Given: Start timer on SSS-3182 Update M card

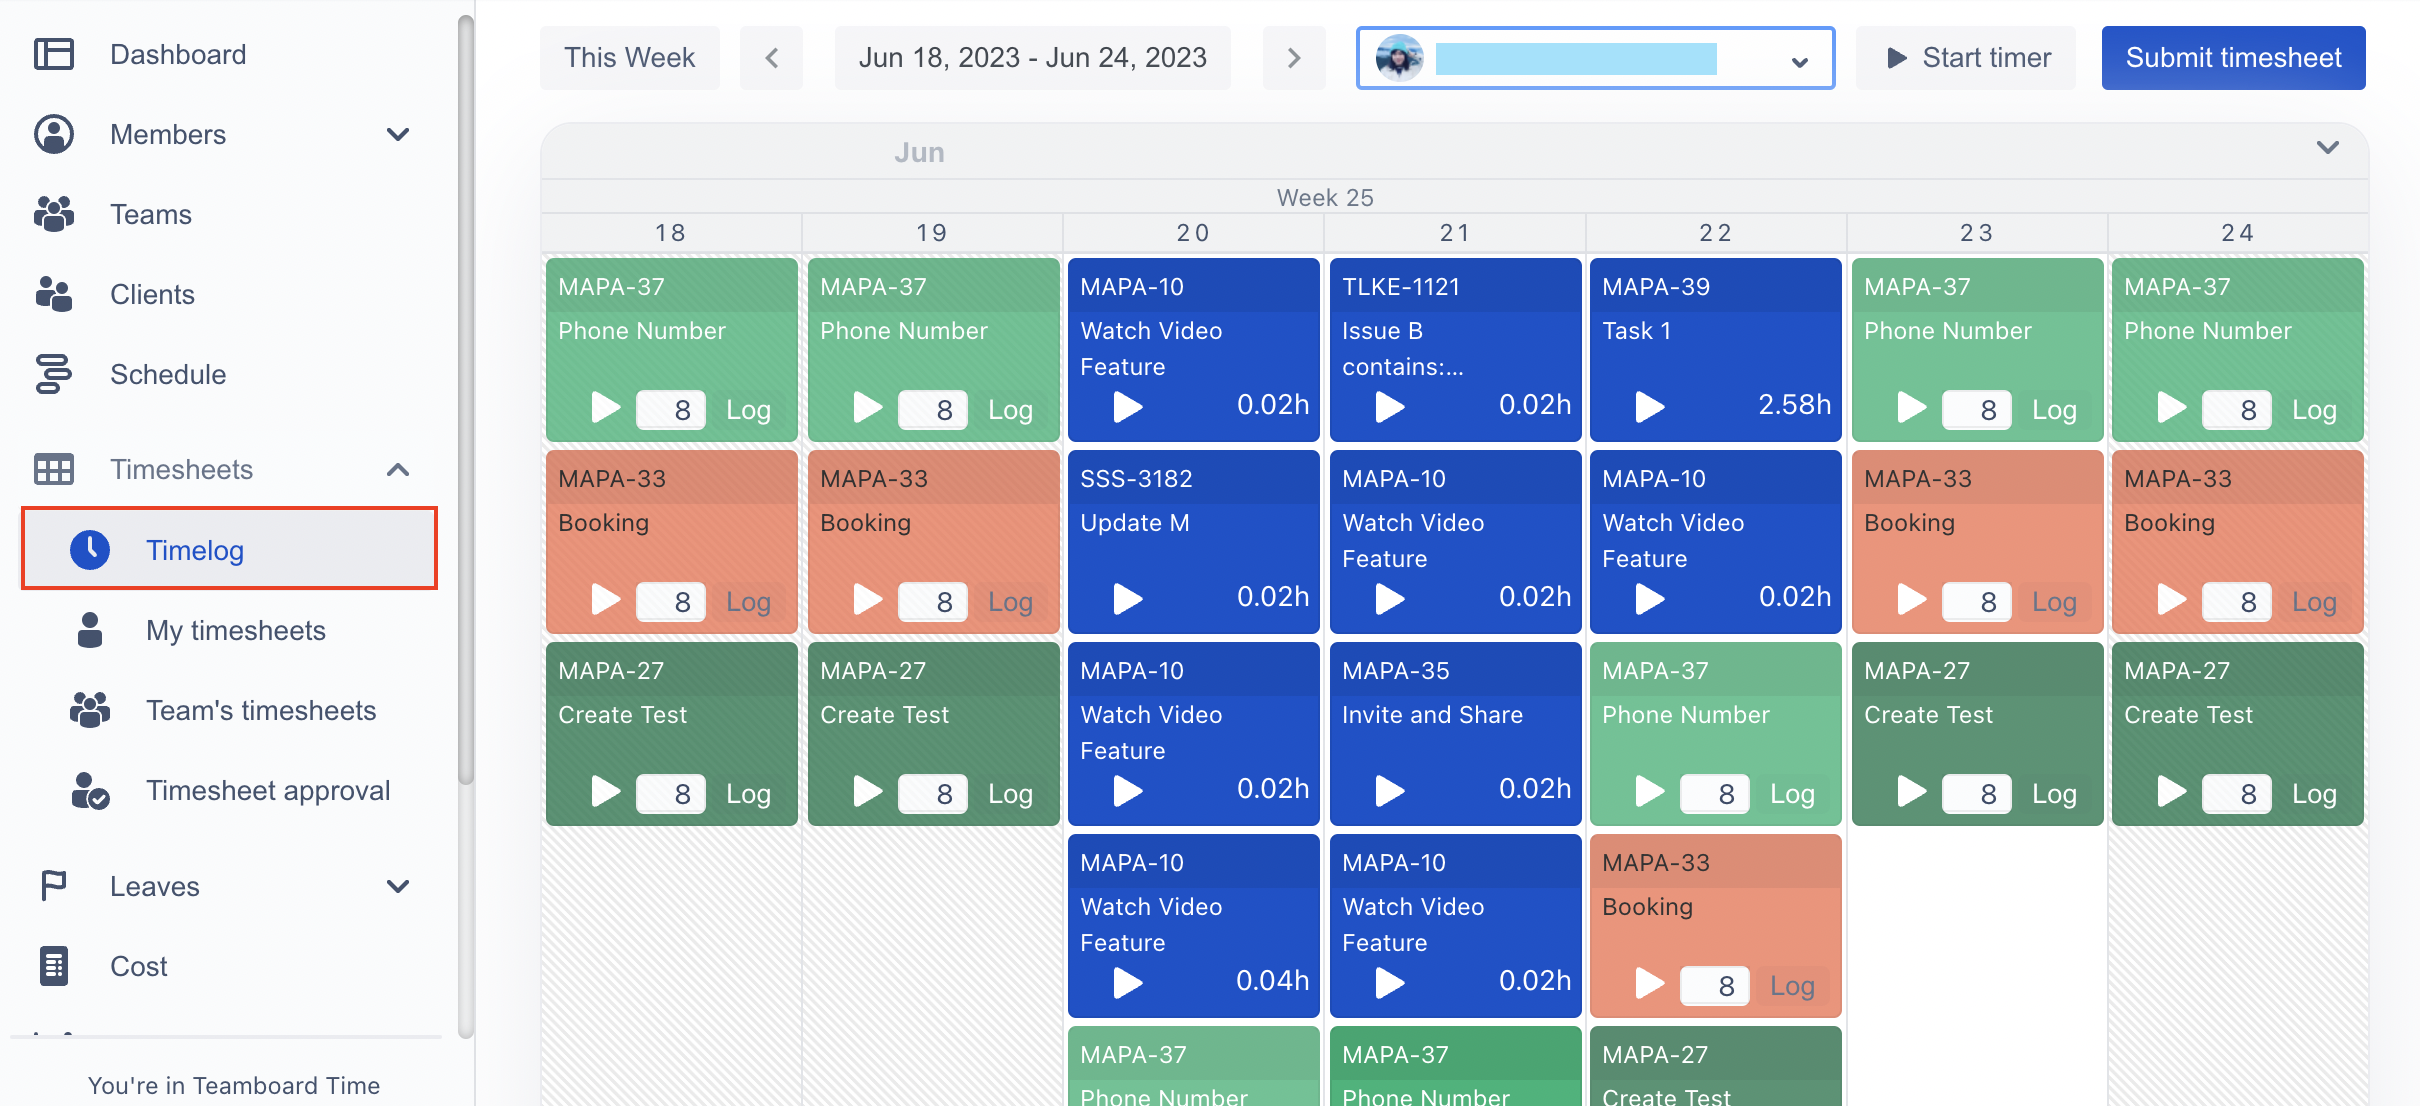Looking at the screenshot, I should [1128, 599].
